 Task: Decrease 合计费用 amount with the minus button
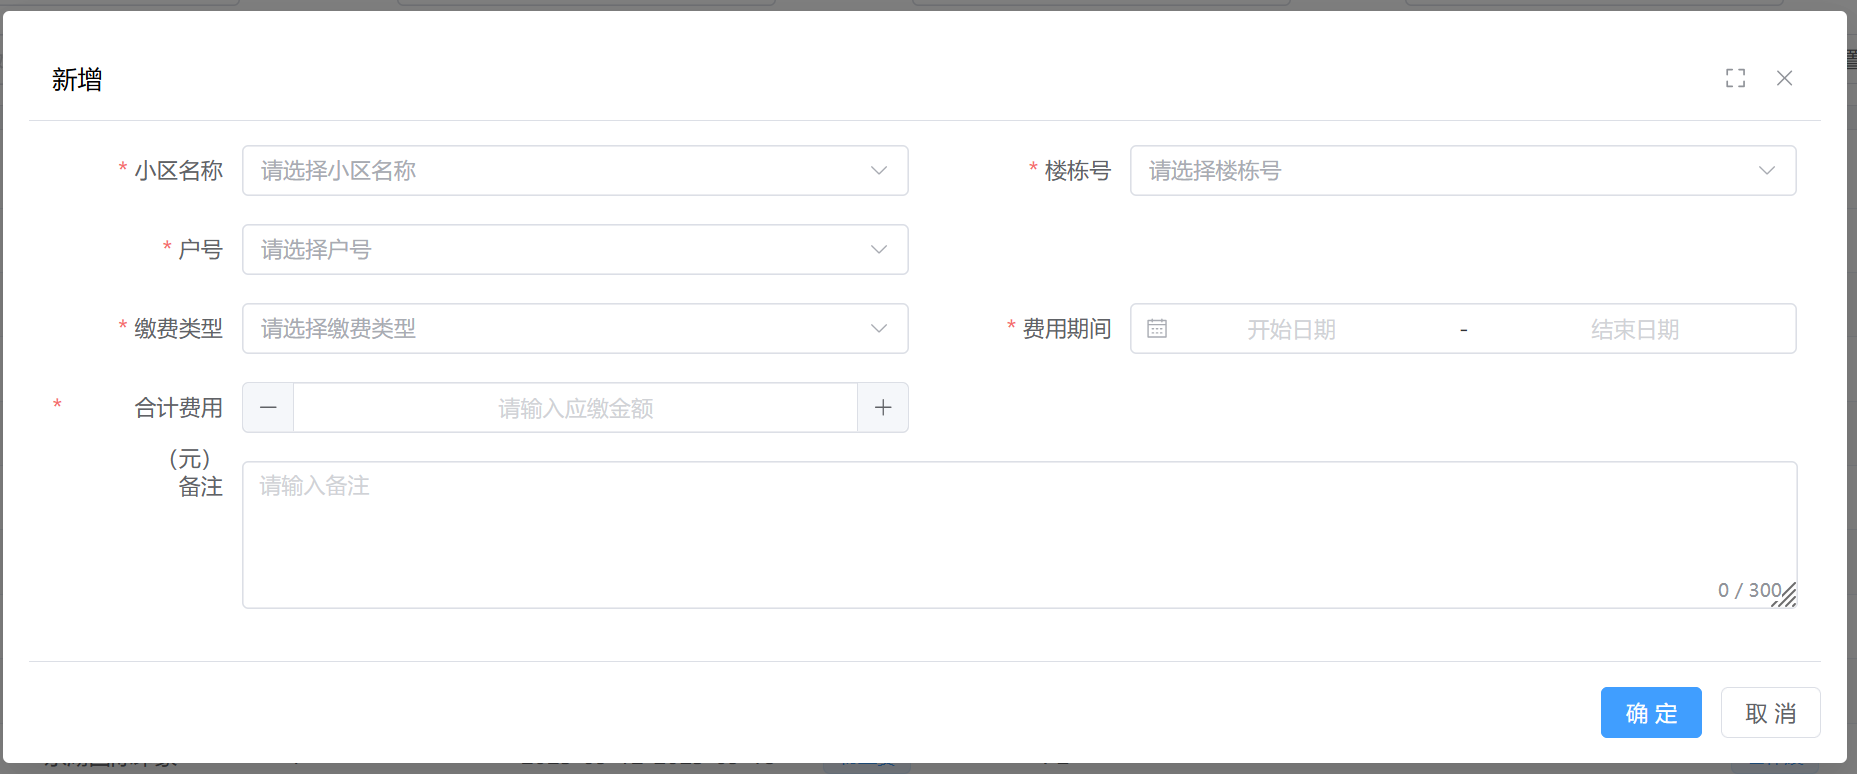pyautogui.click(x=268, y=408)
